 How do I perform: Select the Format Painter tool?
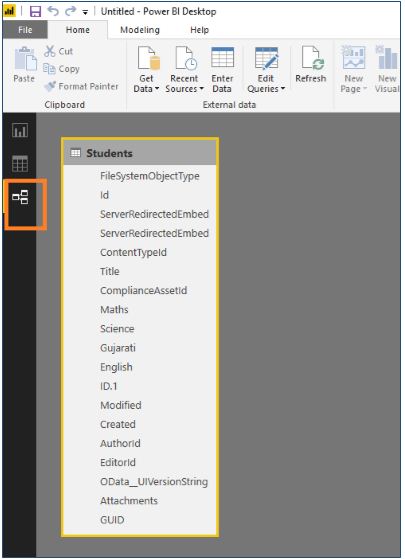81,86
